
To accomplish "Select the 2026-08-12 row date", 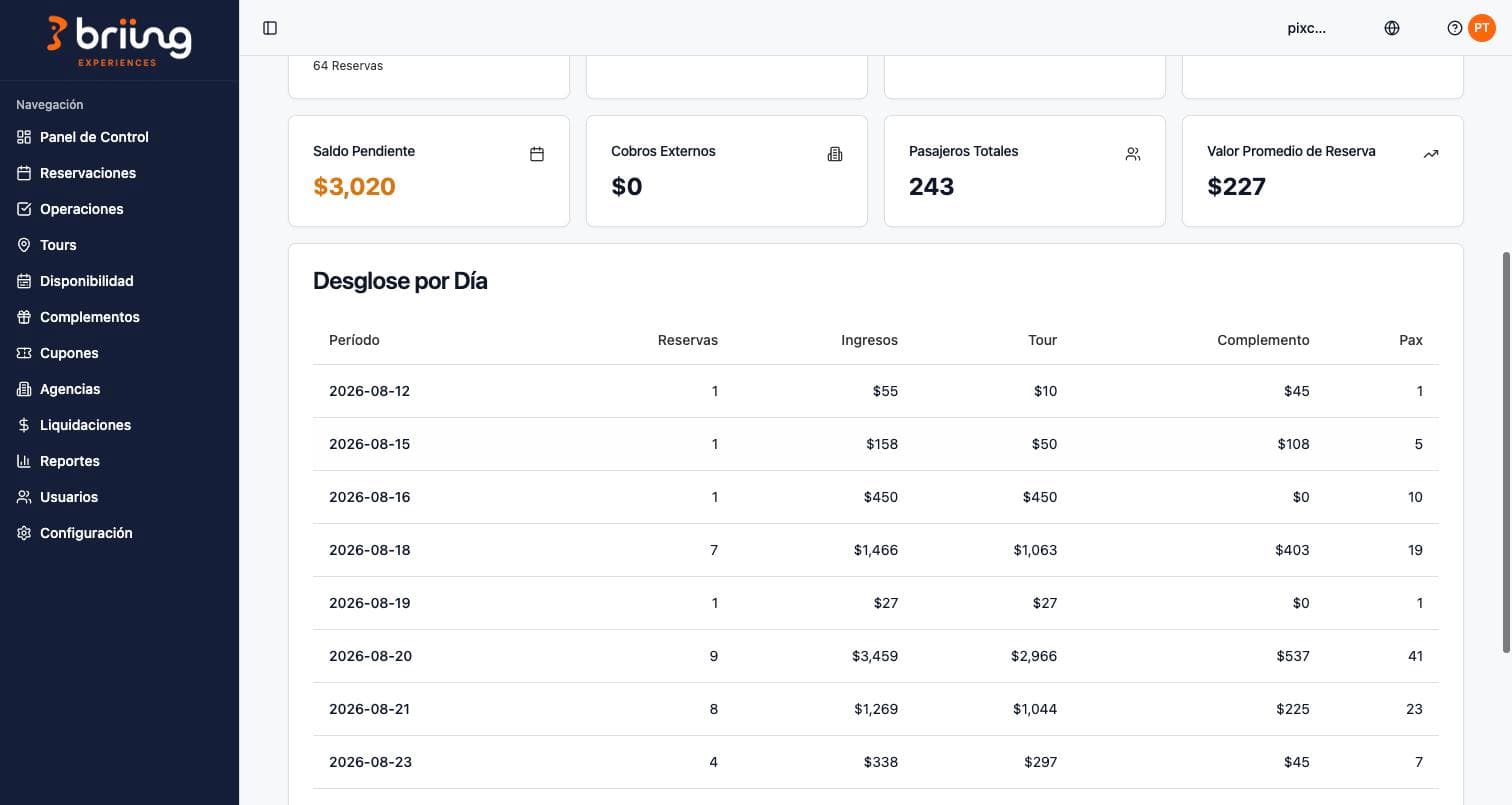I will pyautogui.click(x=369, y=391).
